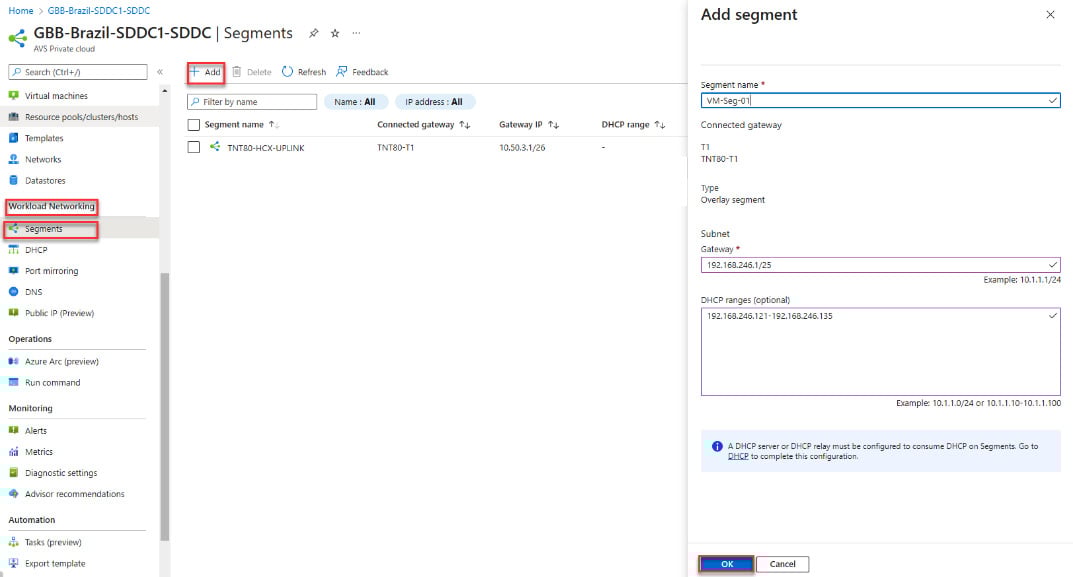The height and width of the screenshot is (577, 1073).
Task: Refresh the segments list
Action: pos(304,72)
